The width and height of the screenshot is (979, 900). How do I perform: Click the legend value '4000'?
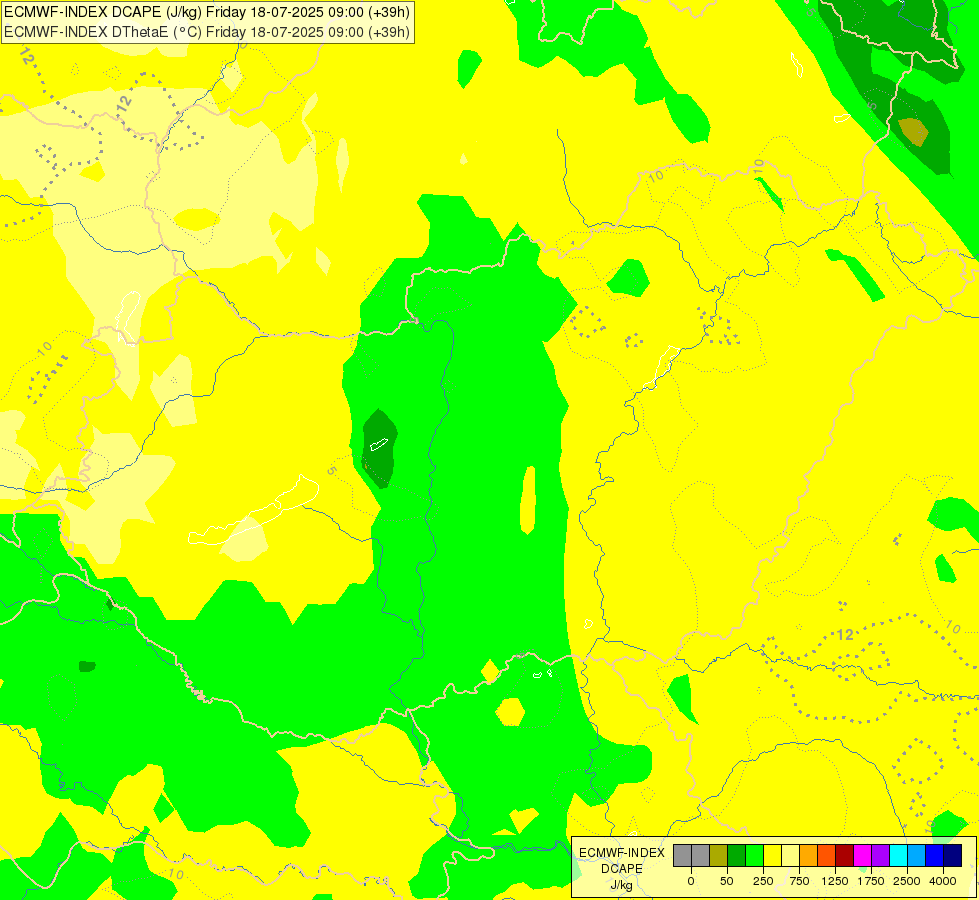pyautogui.click(x=943, y=881)
